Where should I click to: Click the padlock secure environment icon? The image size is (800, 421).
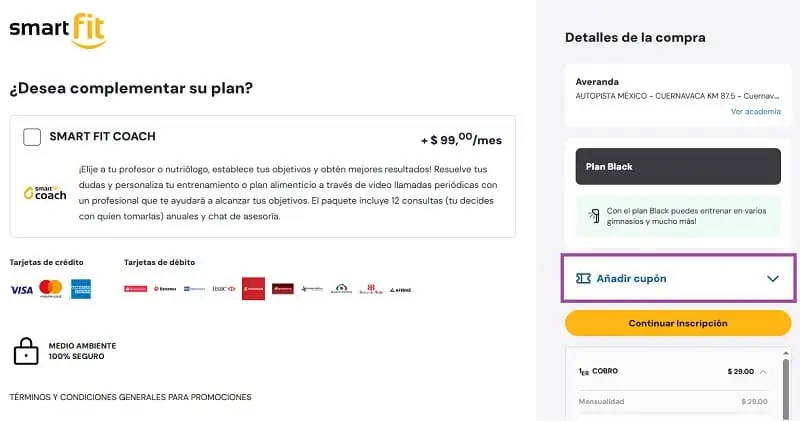[26, 351]
